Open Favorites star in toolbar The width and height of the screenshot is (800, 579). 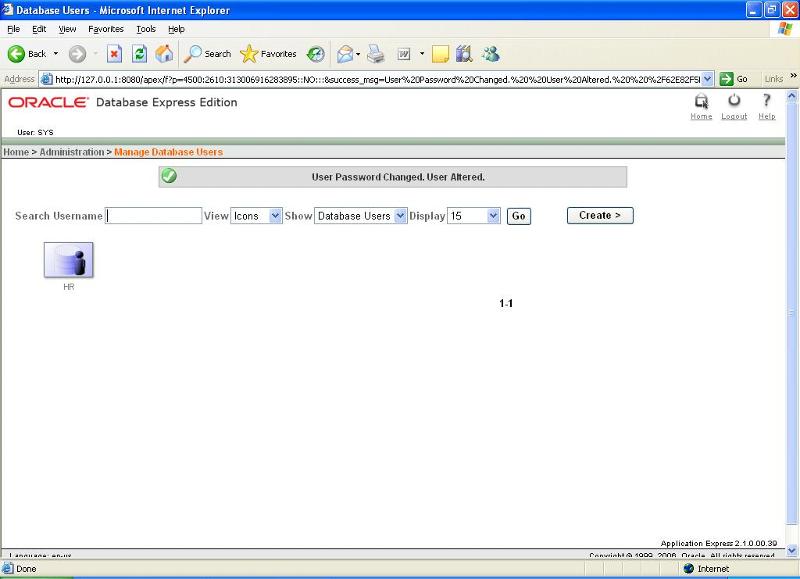pyautogui.click(x=268, y=54)
